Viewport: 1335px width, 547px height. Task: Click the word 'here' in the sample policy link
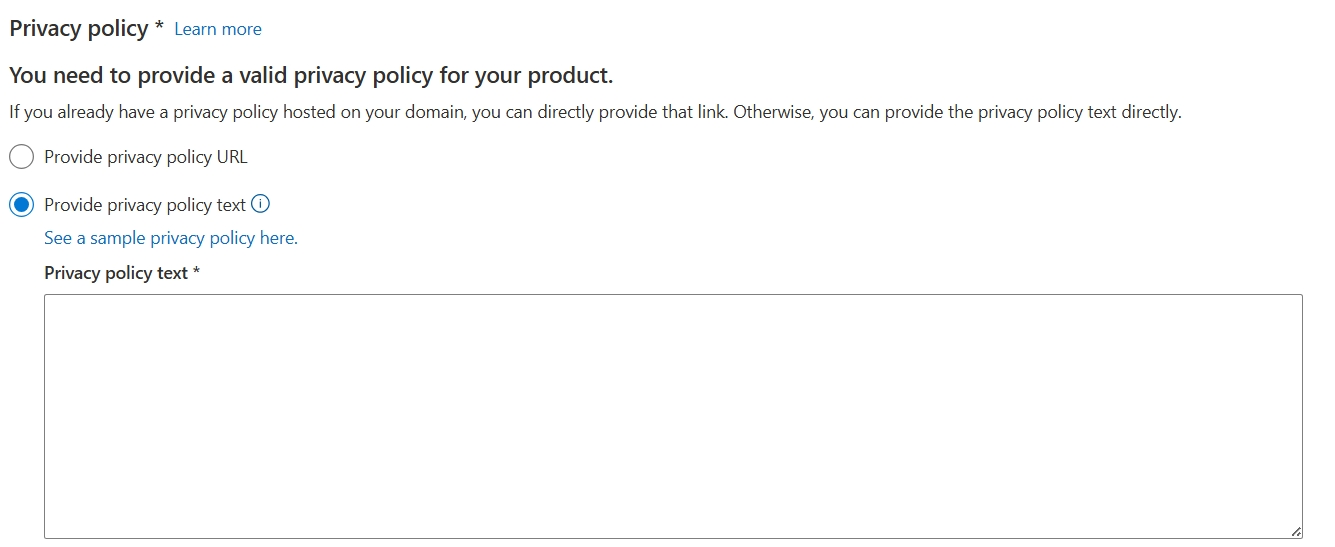[279, 238]
